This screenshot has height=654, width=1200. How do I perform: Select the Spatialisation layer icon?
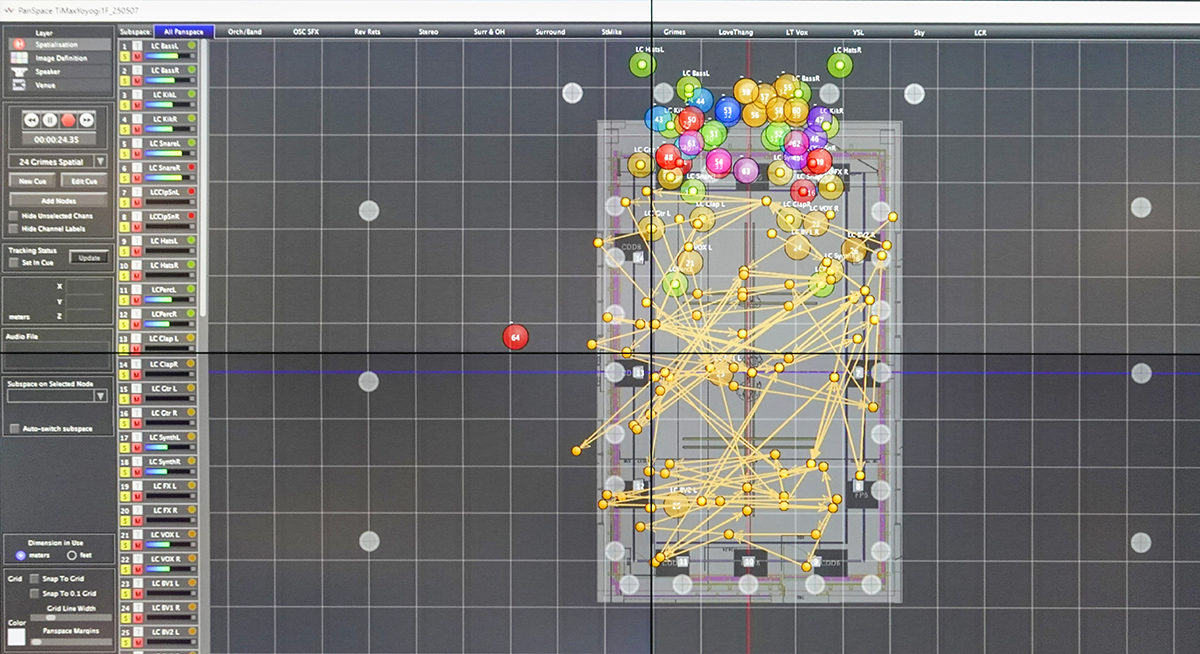[x=19, y=45]
